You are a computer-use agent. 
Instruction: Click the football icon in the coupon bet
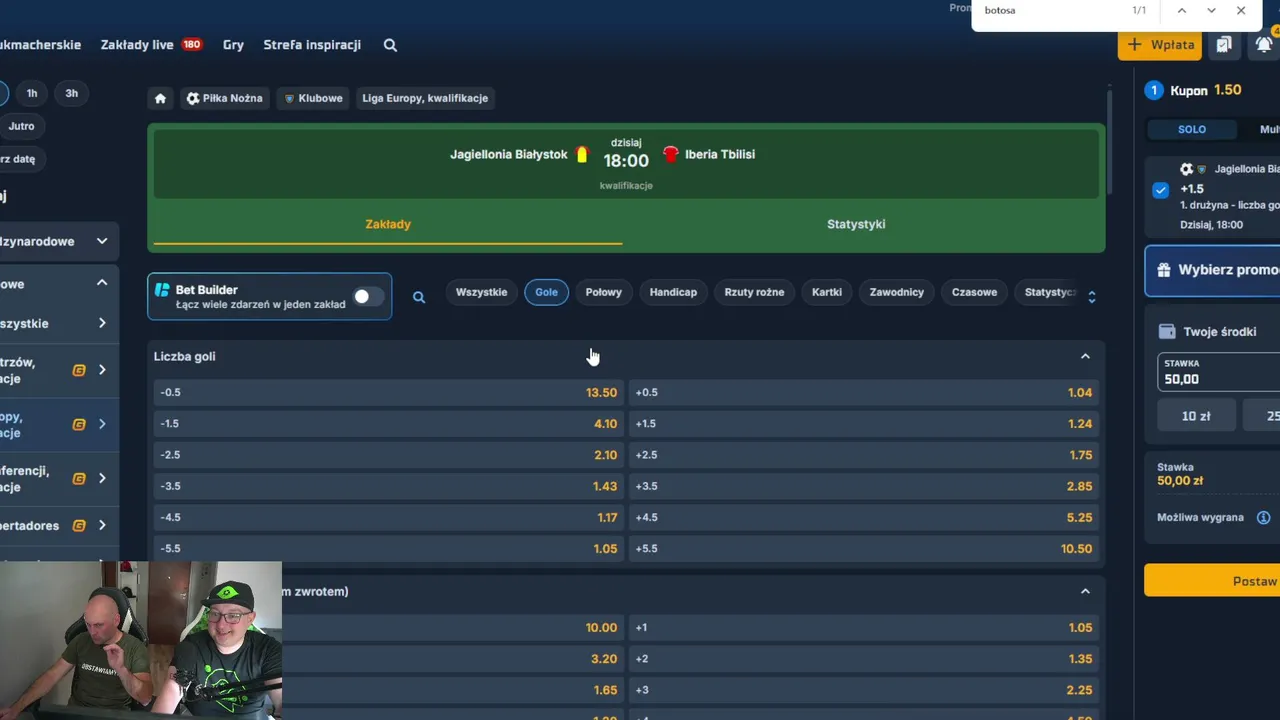pyautogui.click(x=1187, y=169)
